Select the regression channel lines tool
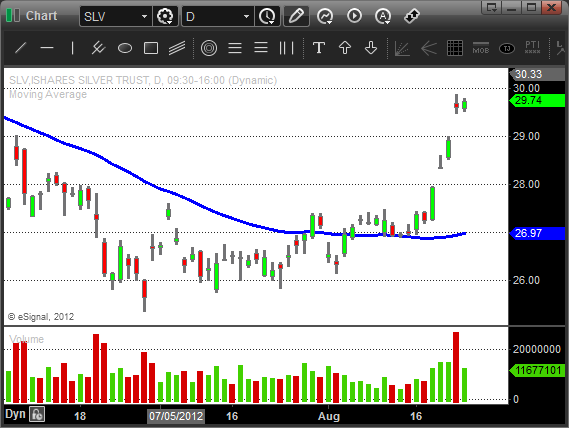The image size is (569, 428). [177, 48]
